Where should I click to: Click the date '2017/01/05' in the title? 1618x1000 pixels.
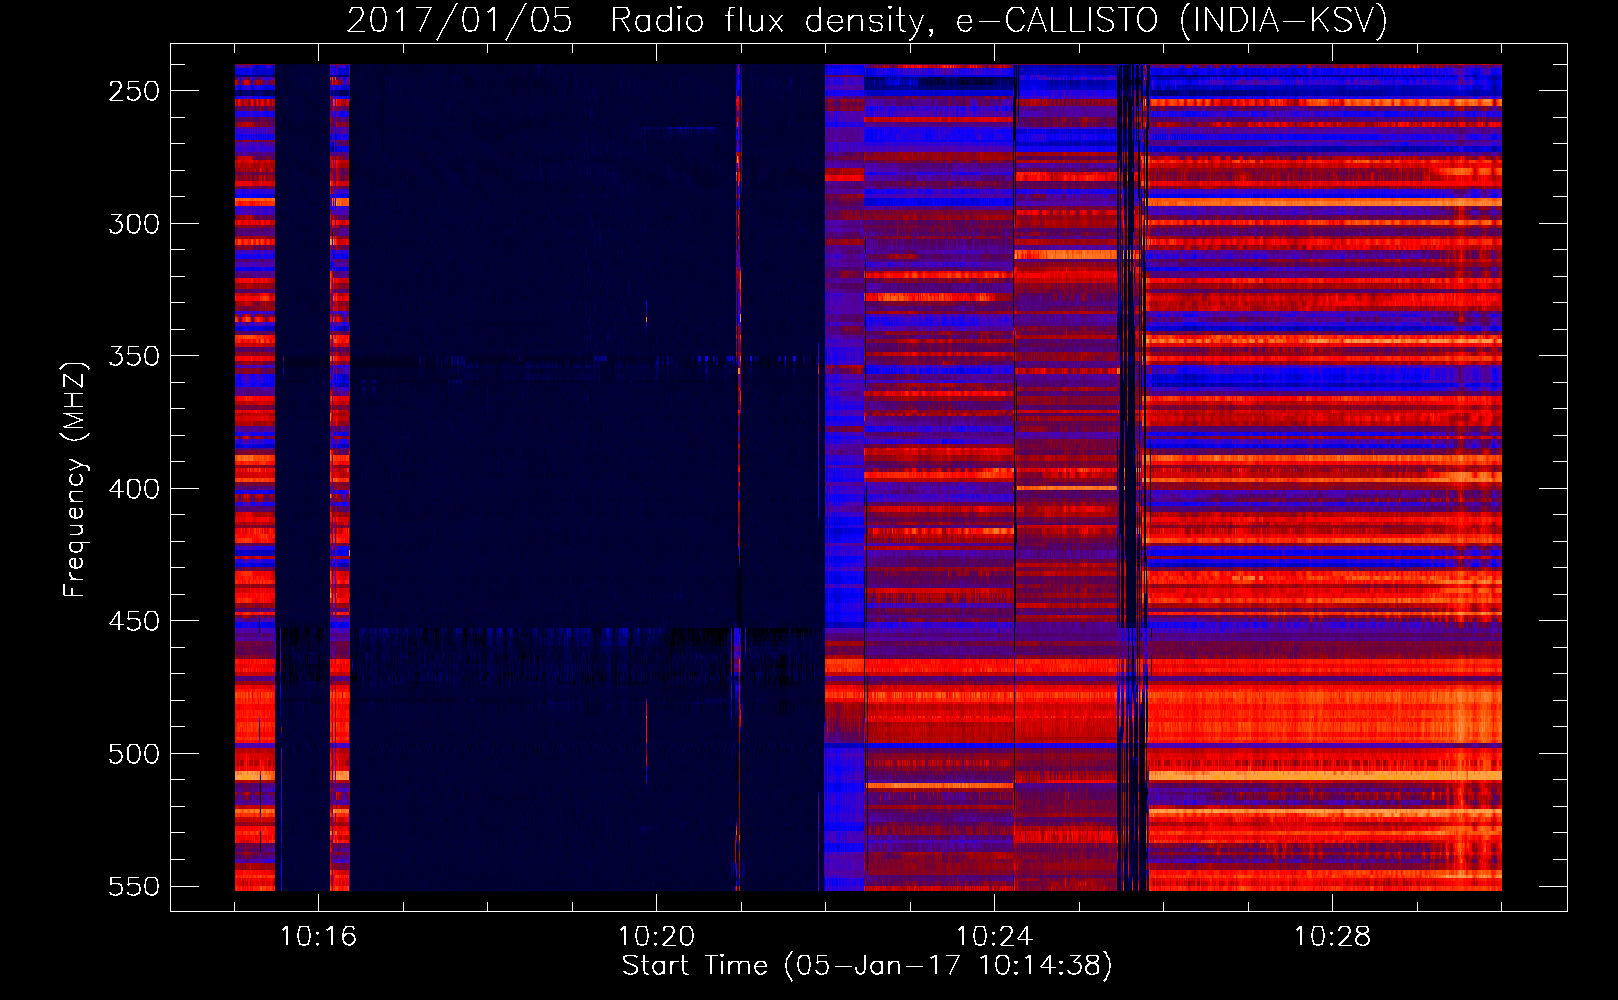(459, 21)
